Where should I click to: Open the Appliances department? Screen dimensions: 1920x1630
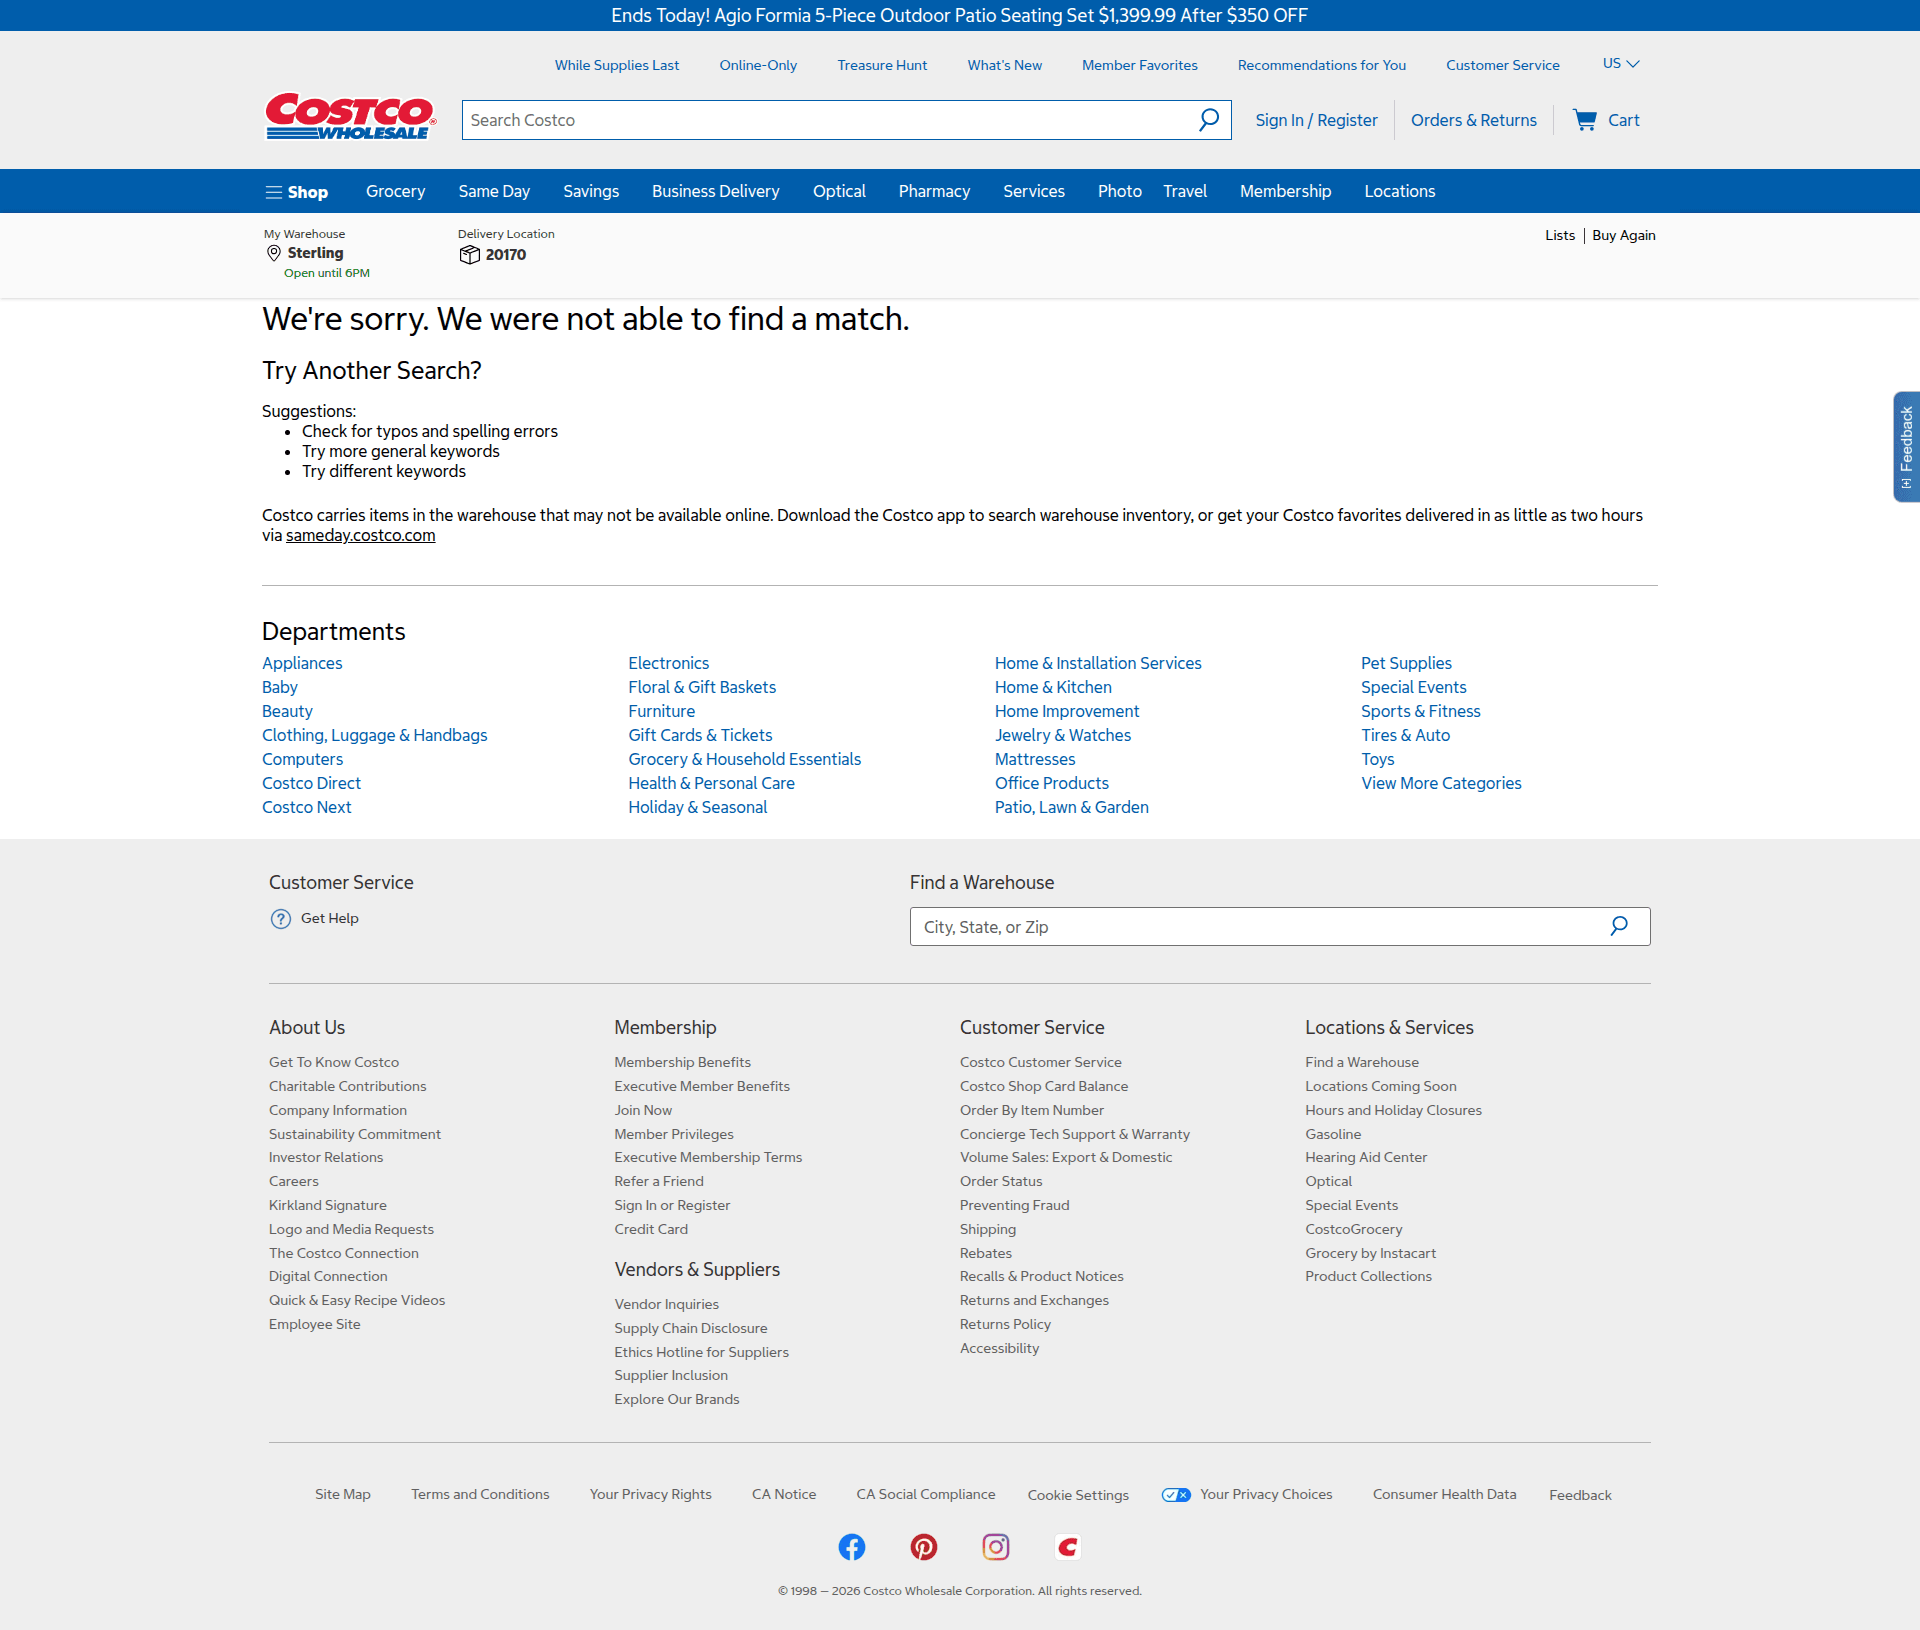[302, 663]
